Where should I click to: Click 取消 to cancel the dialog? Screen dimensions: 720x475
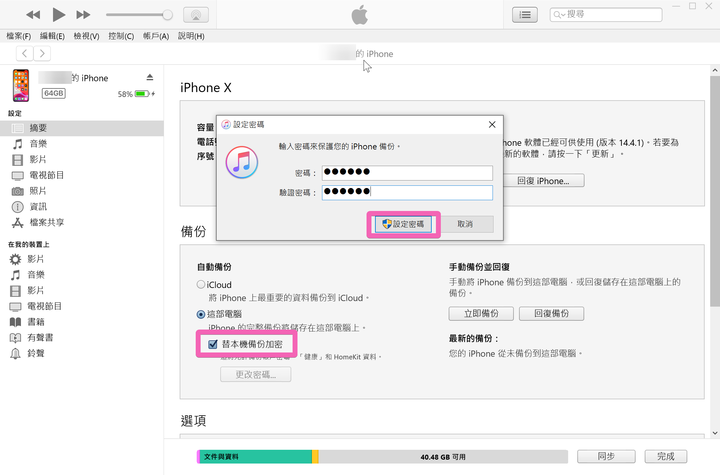[x=465, y=224]
